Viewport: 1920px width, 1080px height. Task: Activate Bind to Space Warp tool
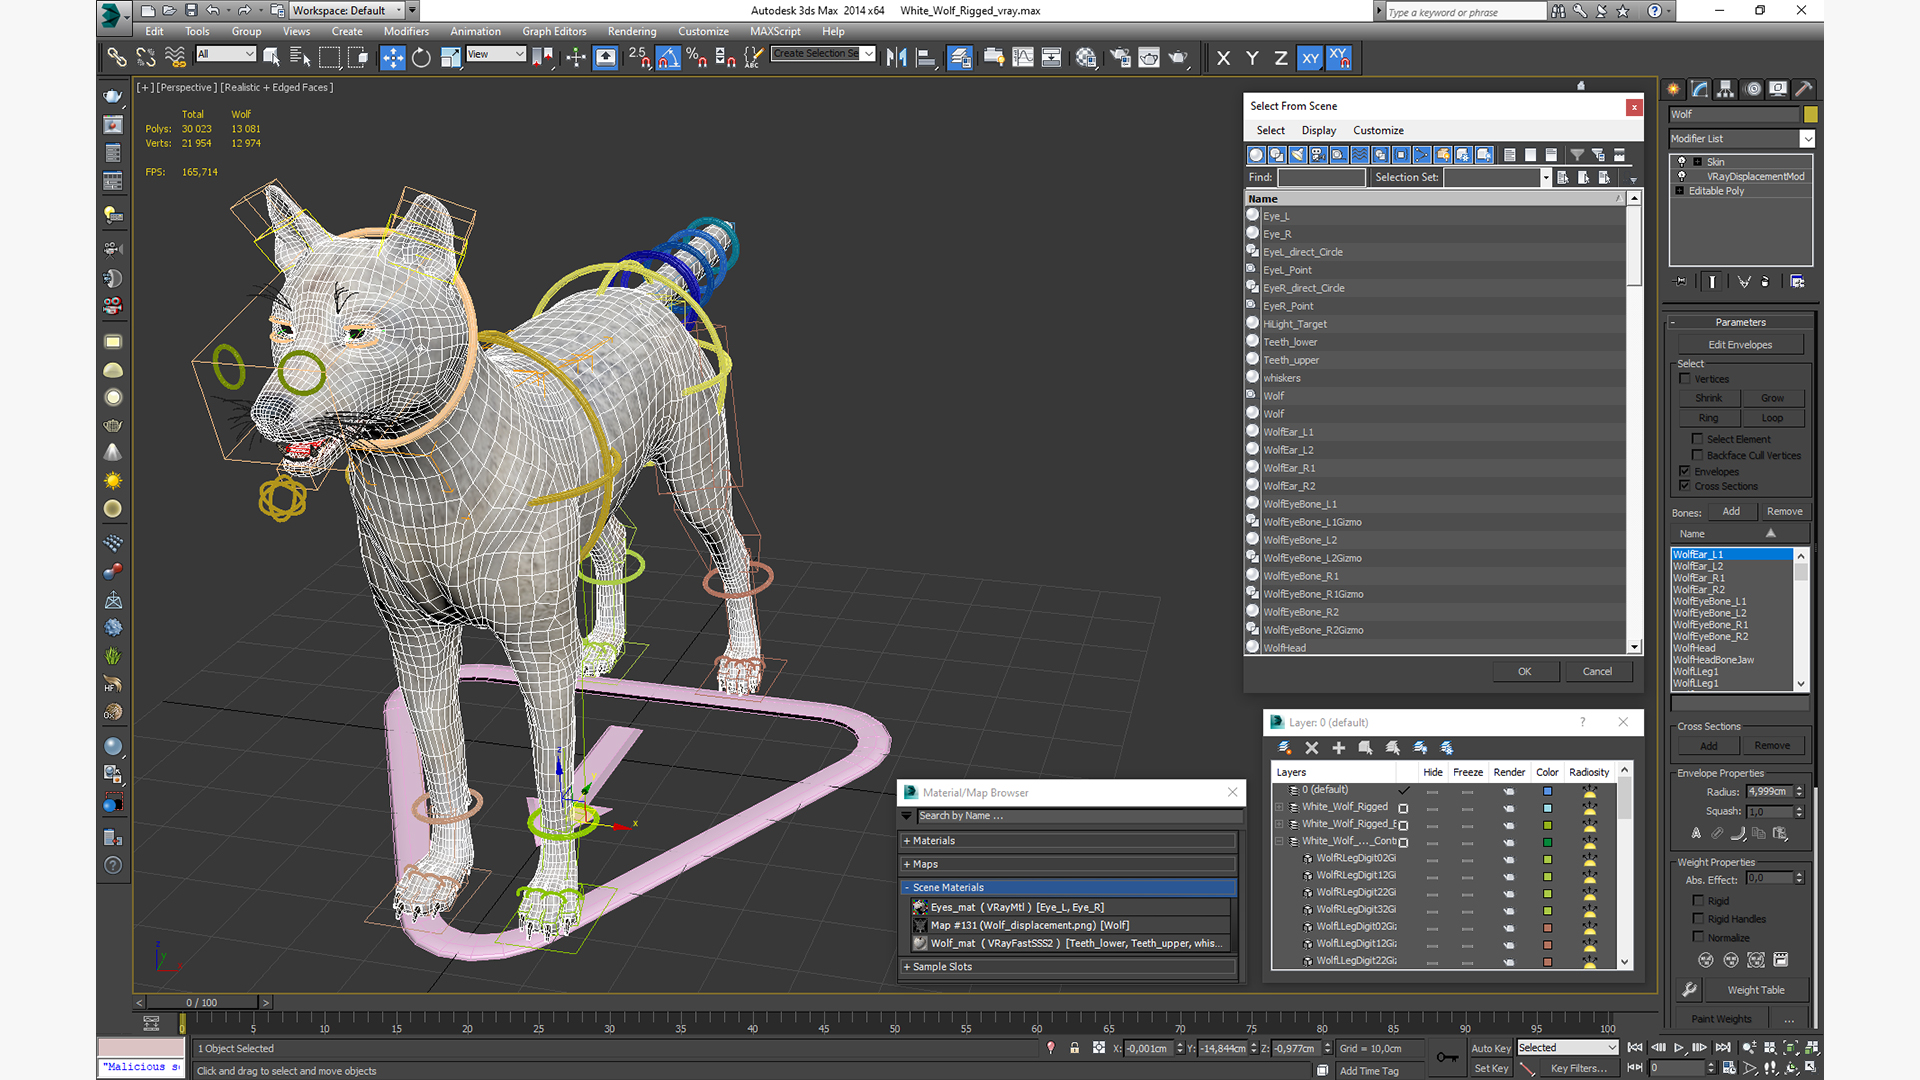point(175,58)
